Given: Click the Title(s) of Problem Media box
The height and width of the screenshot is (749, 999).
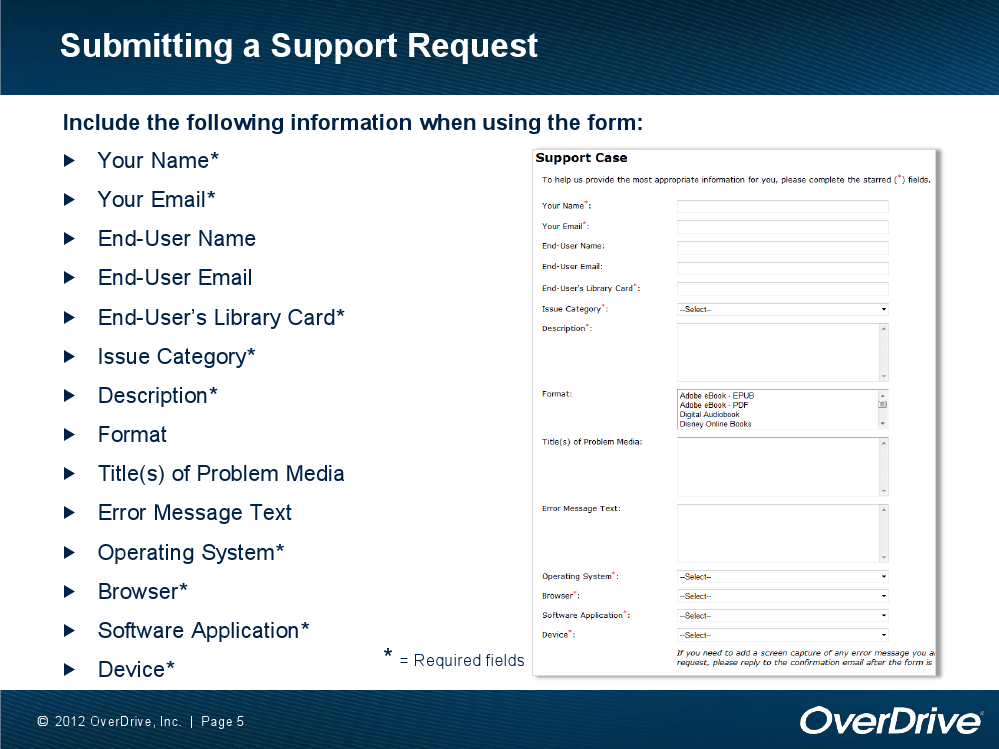Looking at the screenshot, I should click(x=777, y=467).
